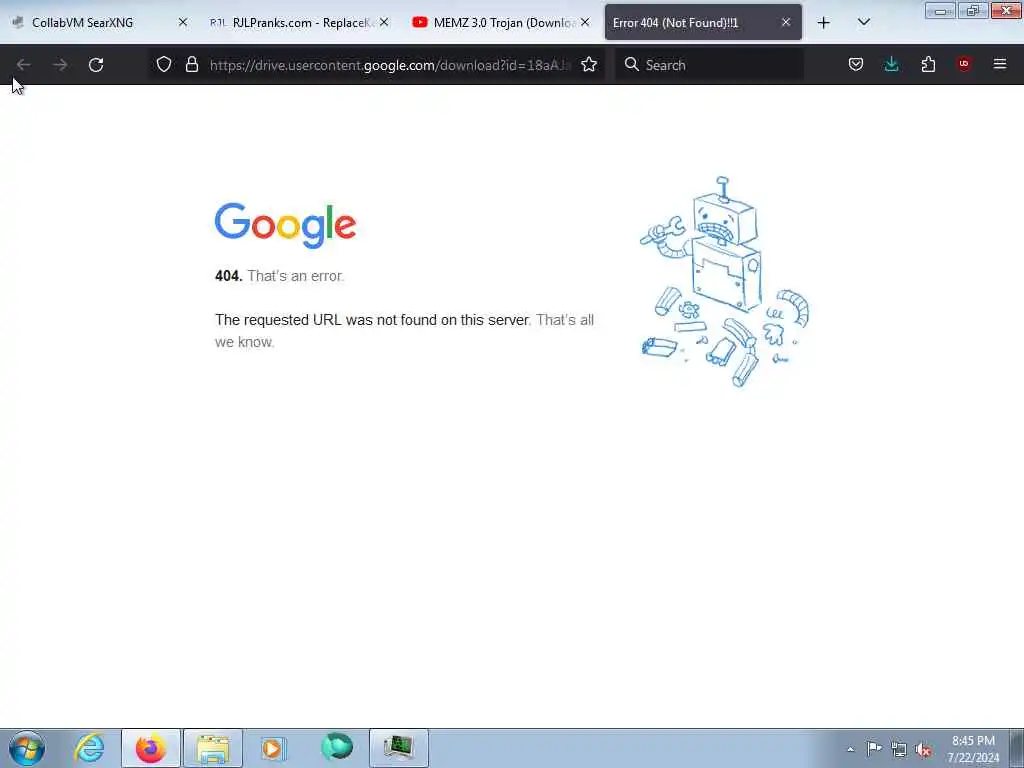Open Windows Media Player from taskbar
This screenshot has width=1024, height=768.
[x=274, y=748]
